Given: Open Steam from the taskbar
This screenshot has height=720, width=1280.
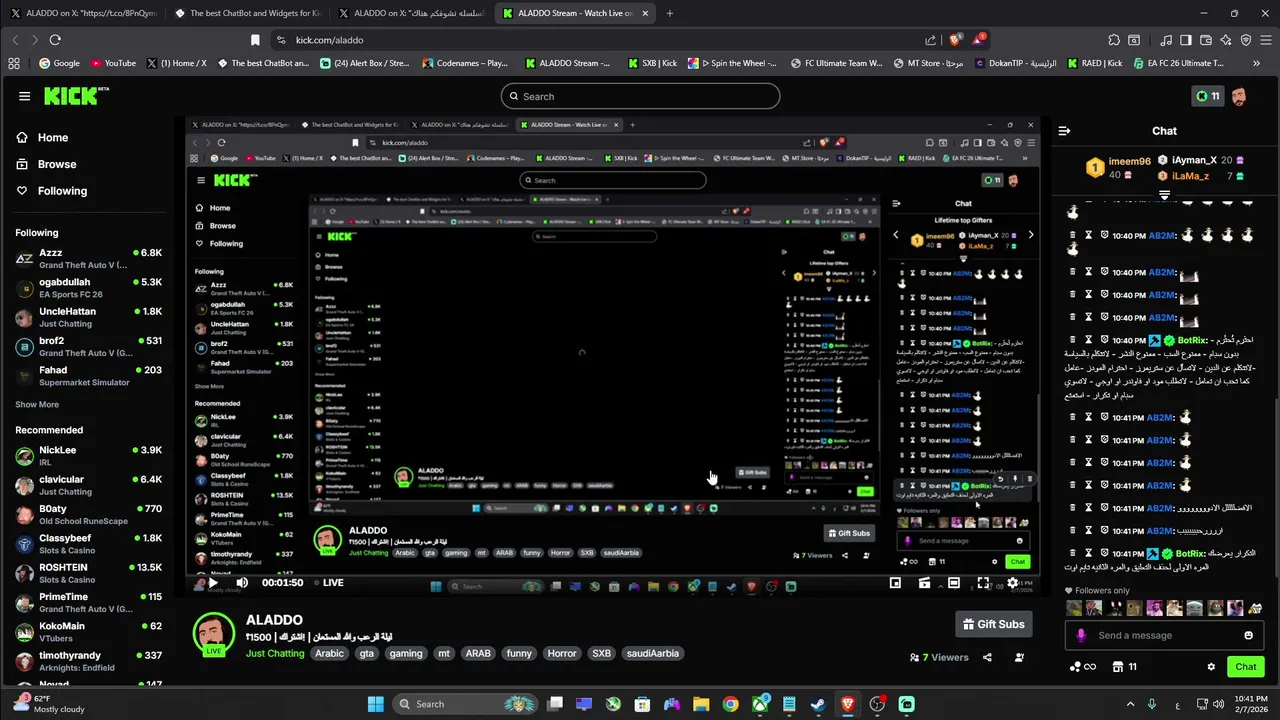Looking at the screenshot, I should pyautogui.click(x=818, y=704).
